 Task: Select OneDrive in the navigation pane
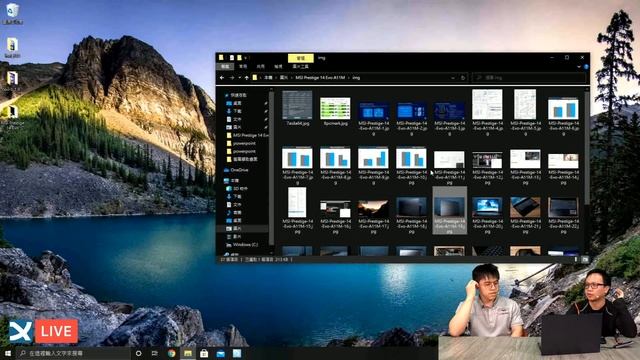pos(236,170)
